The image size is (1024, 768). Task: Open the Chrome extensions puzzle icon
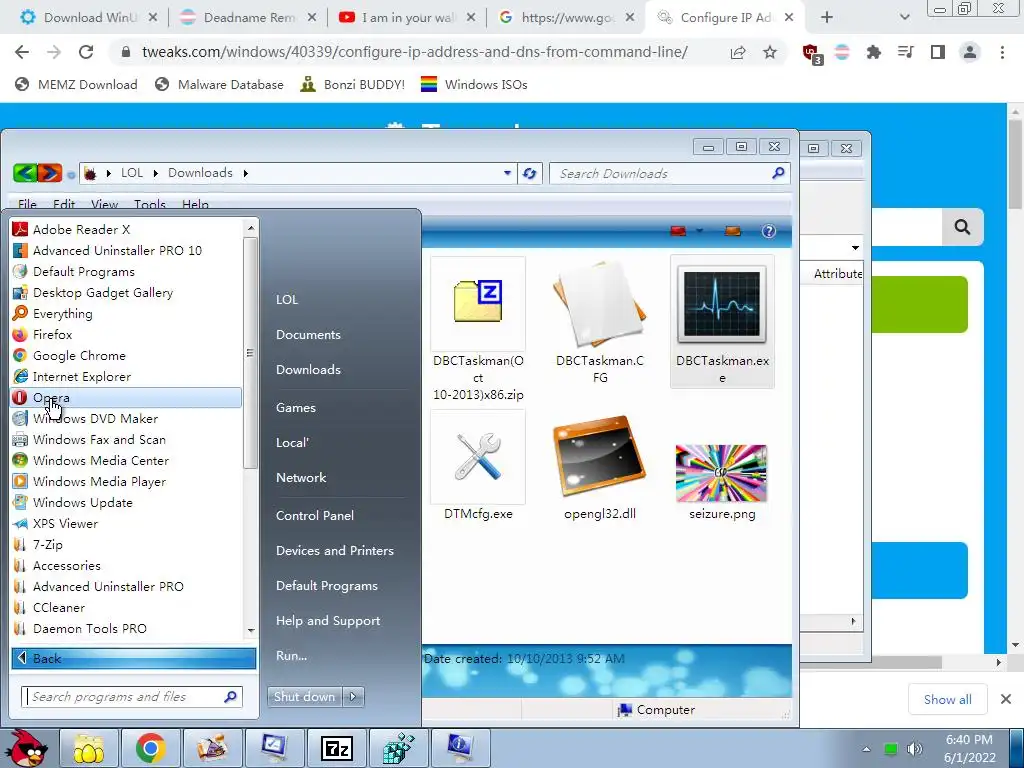pyautogui.click(x=873, y=52)
